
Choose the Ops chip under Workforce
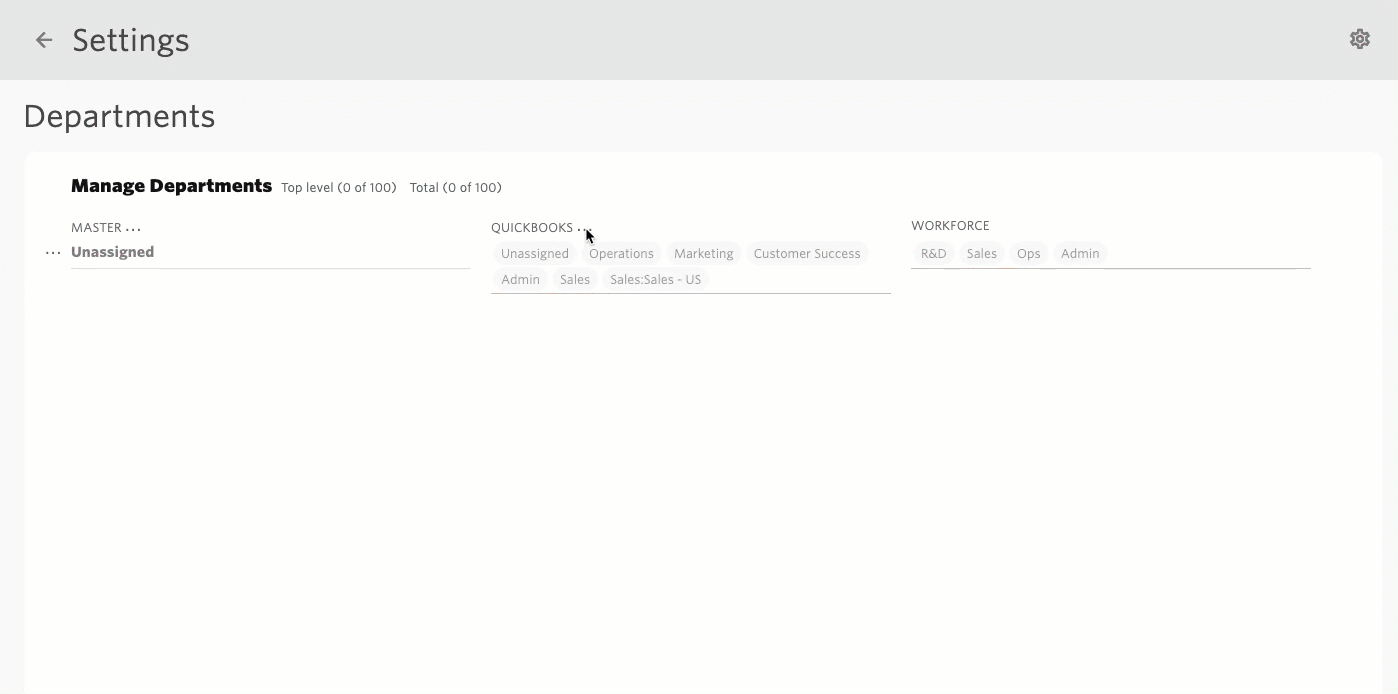click(x=1028, y=254)
